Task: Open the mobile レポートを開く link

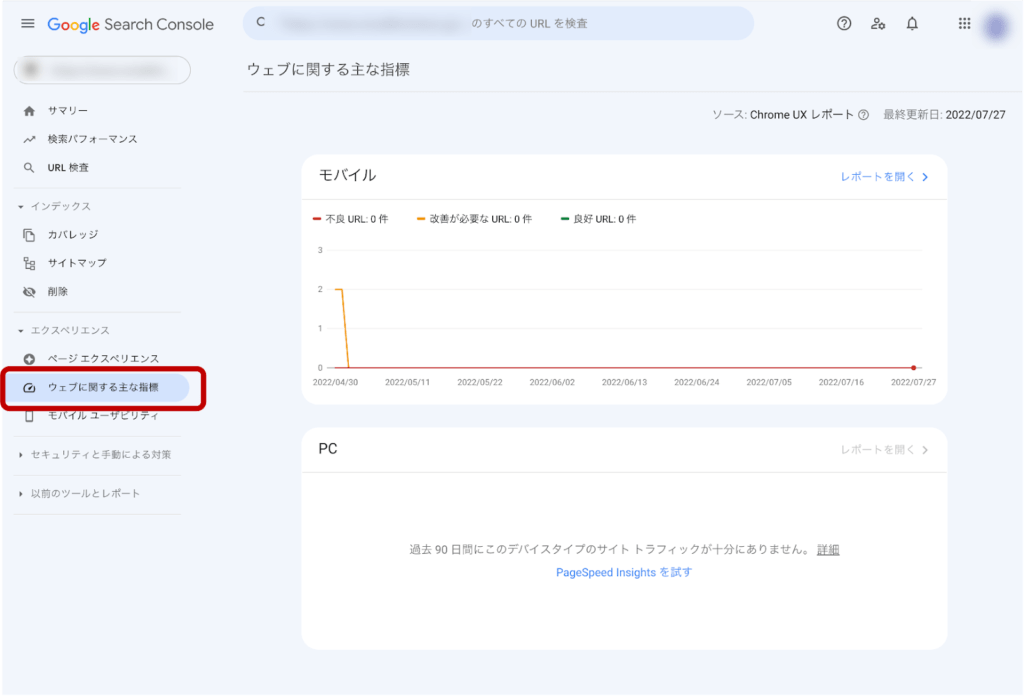Action: (x=884, y=177)
